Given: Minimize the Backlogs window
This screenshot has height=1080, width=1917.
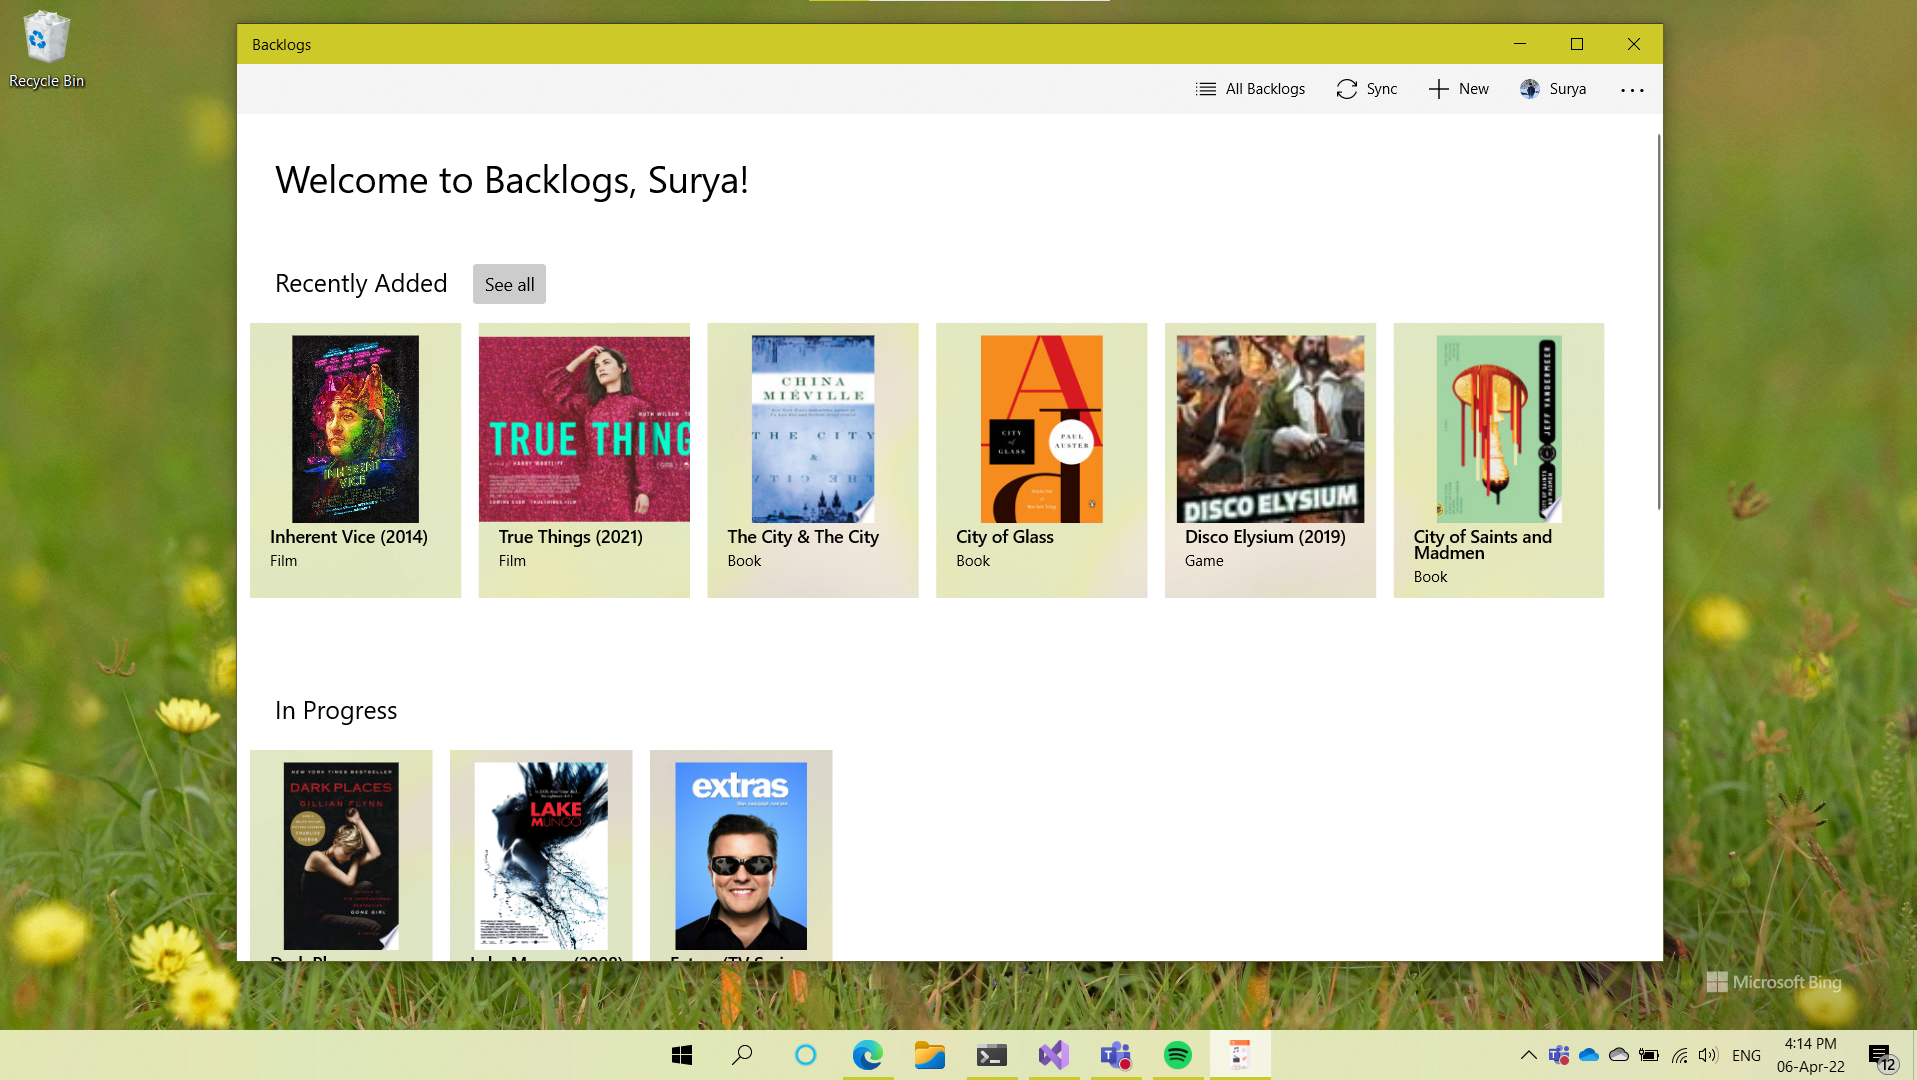Looking at the screenshot, I should coord(1520,44).
